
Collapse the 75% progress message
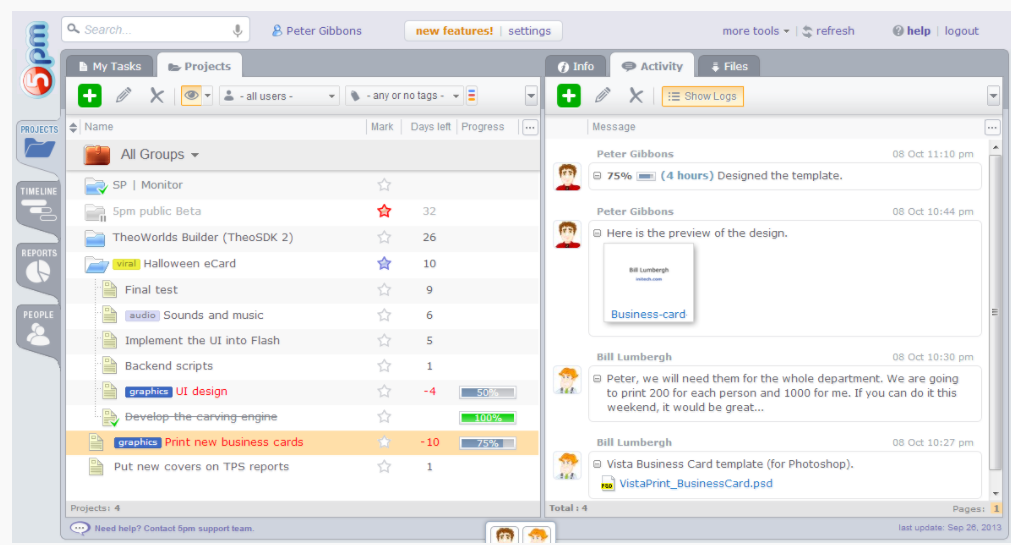[x=597, y=176]
